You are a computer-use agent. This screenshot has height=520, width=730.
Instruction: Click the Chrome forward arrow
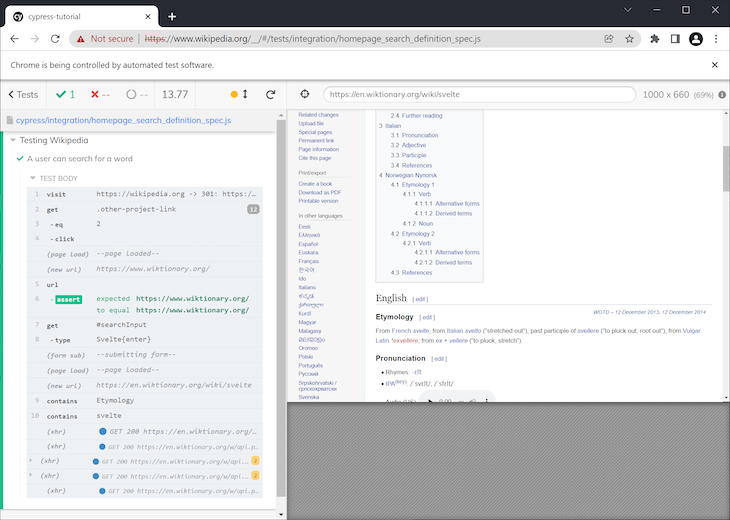[x=35, y=39]
